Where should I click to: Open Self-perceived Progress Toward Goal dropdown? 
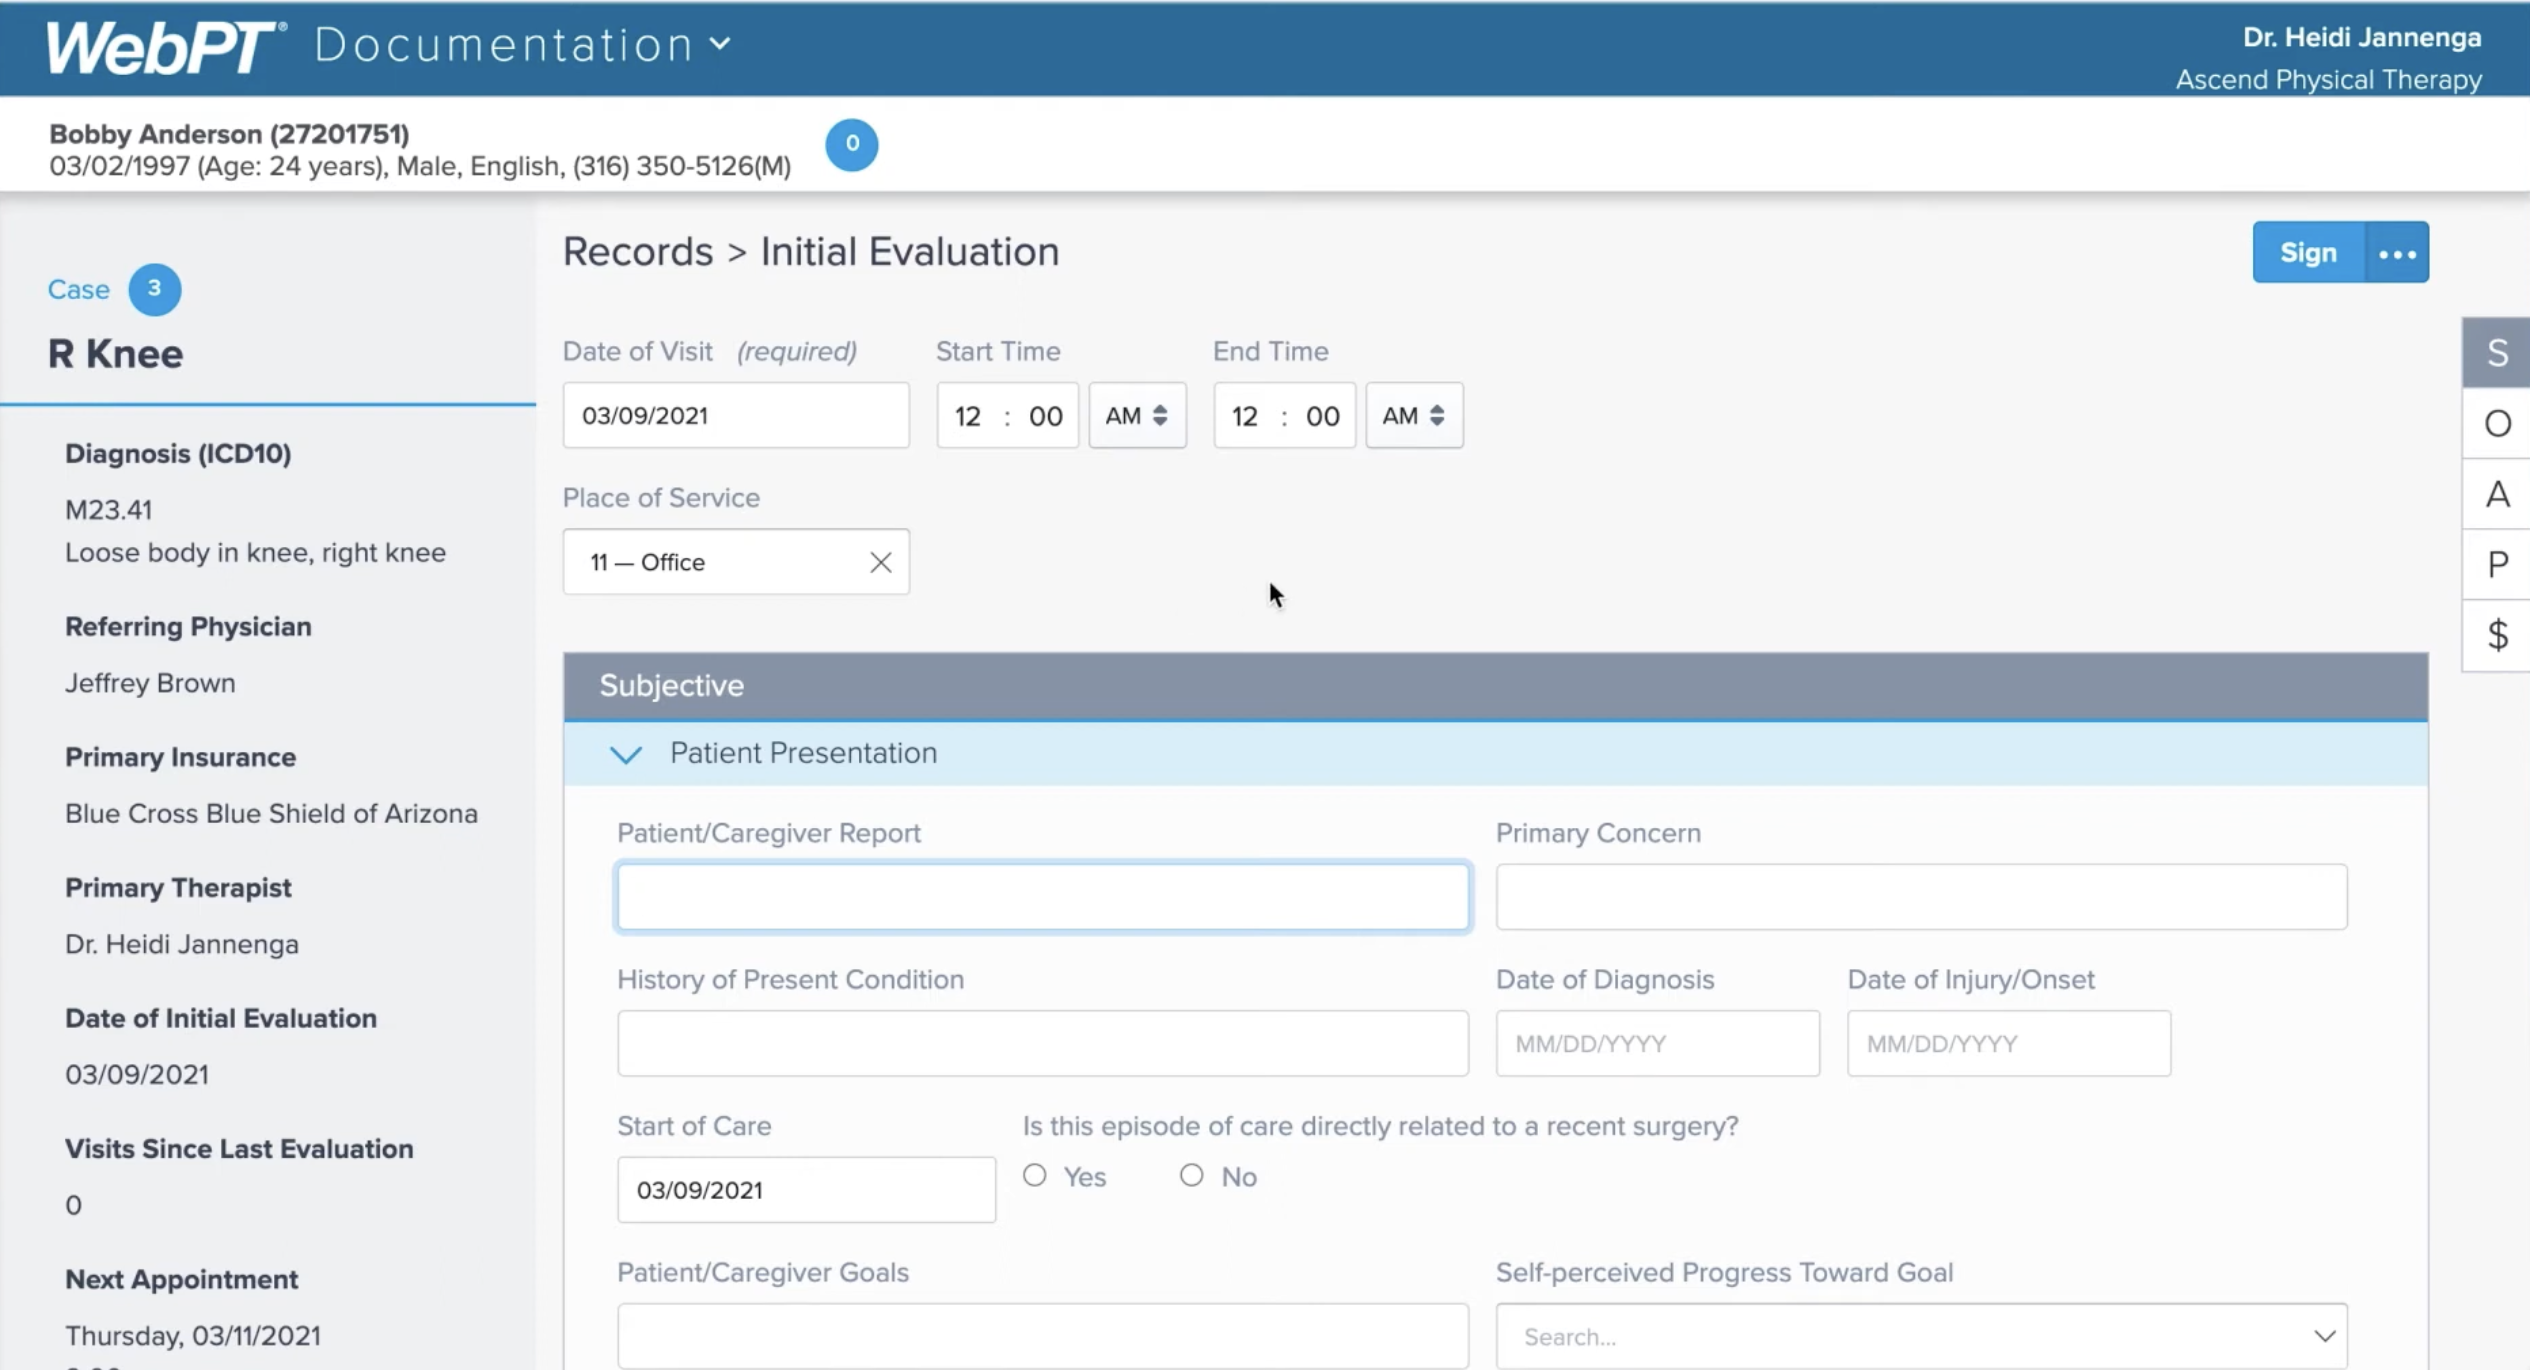point(1921,1335)
